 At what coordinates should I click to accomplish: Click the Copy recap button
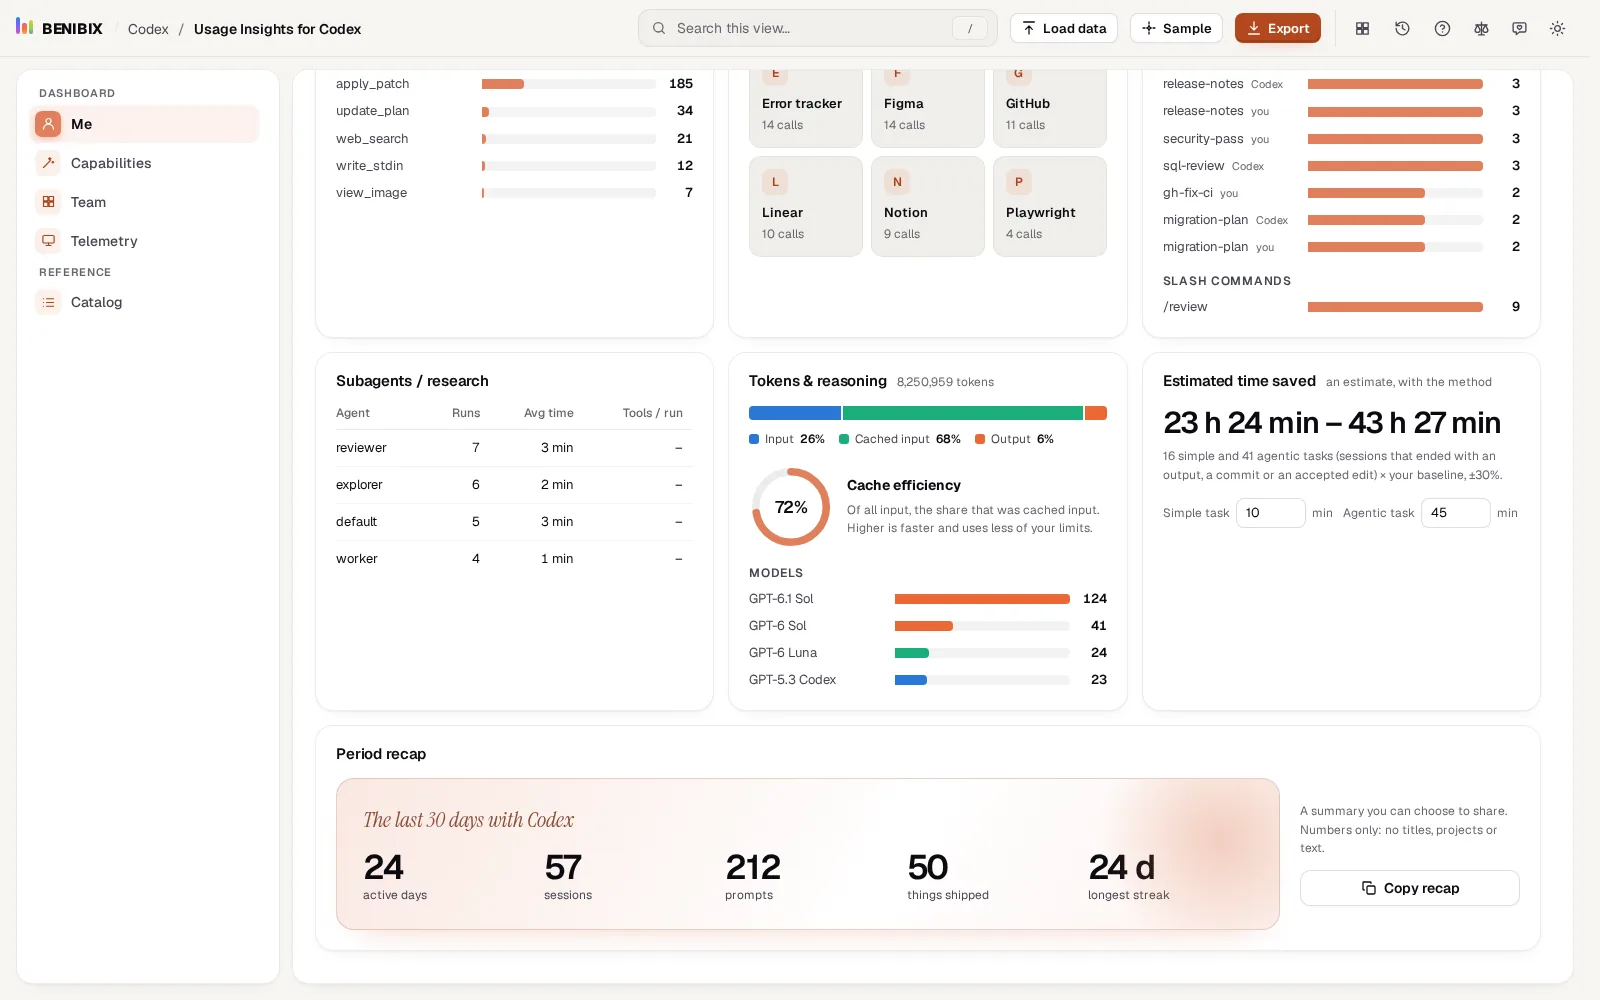point(1409,888)
